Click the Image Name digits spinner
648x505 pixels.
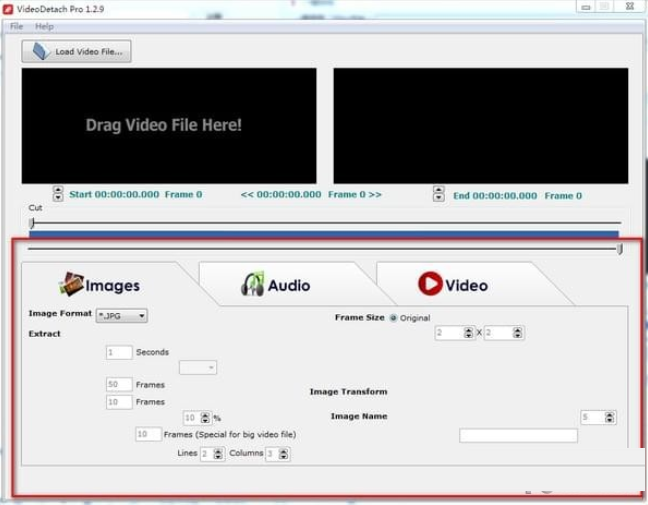[x=598, y=417]
